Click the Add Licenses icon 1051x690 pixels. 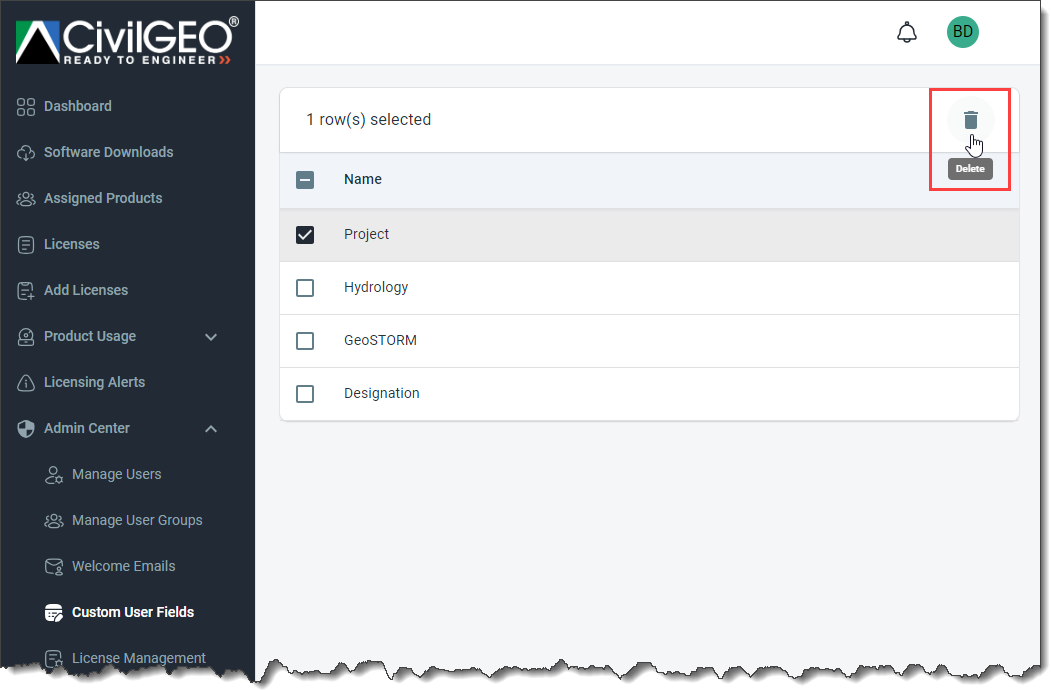click(25, 291)
